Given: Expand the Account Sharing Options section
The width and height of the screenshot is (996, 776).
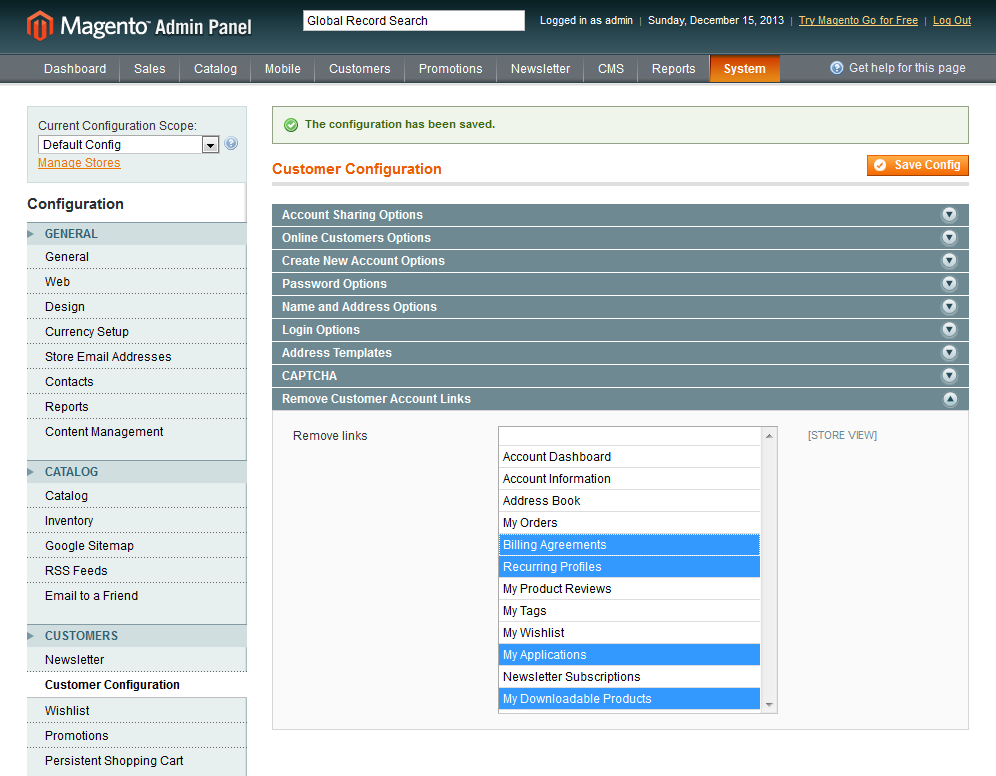Looking at the screenshot, I should 620,215.
